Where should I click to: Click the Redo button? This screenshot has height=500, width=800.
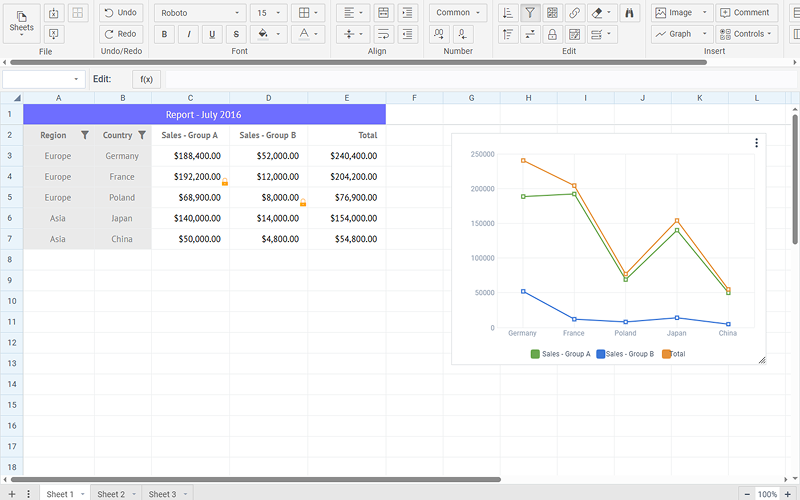click(x=121, y=34)
